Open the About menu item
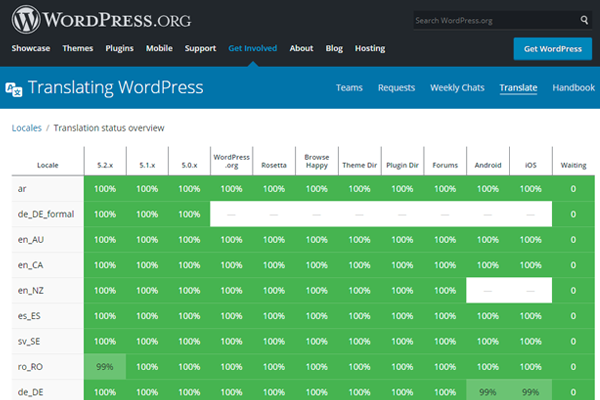This screenshot has height=400, width=600. pos(301,48)
